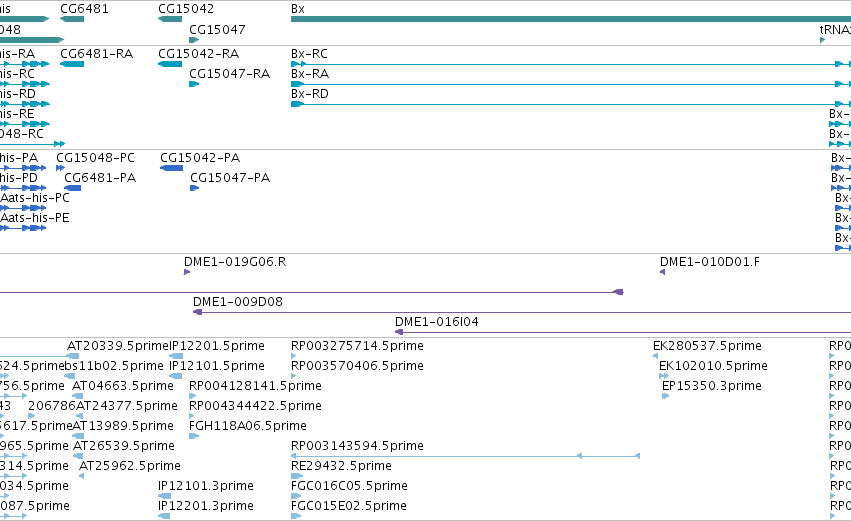Click EST FGH118A06.5prime
The image size is (851, 521).
click(247, 426)
